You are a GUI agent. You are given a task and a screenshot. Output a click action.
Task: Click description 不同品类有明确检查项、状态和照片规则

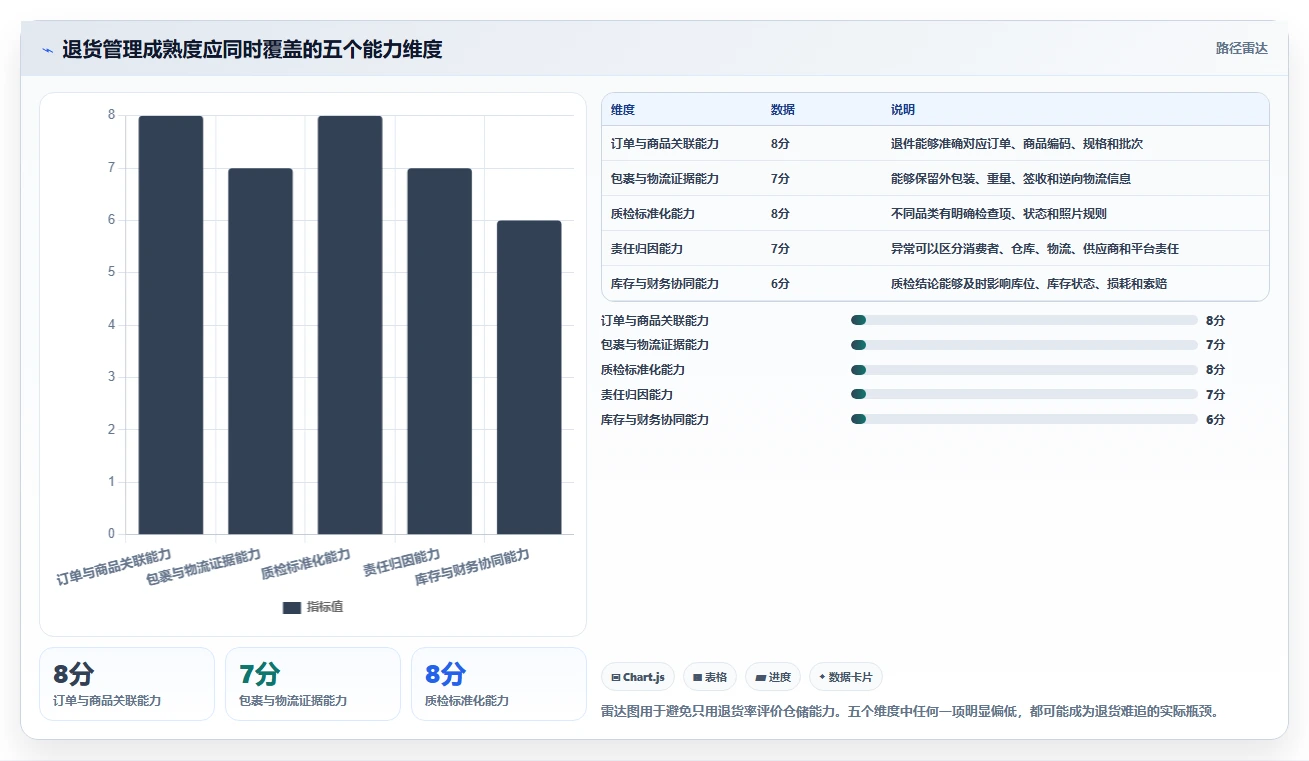point(999,214)
